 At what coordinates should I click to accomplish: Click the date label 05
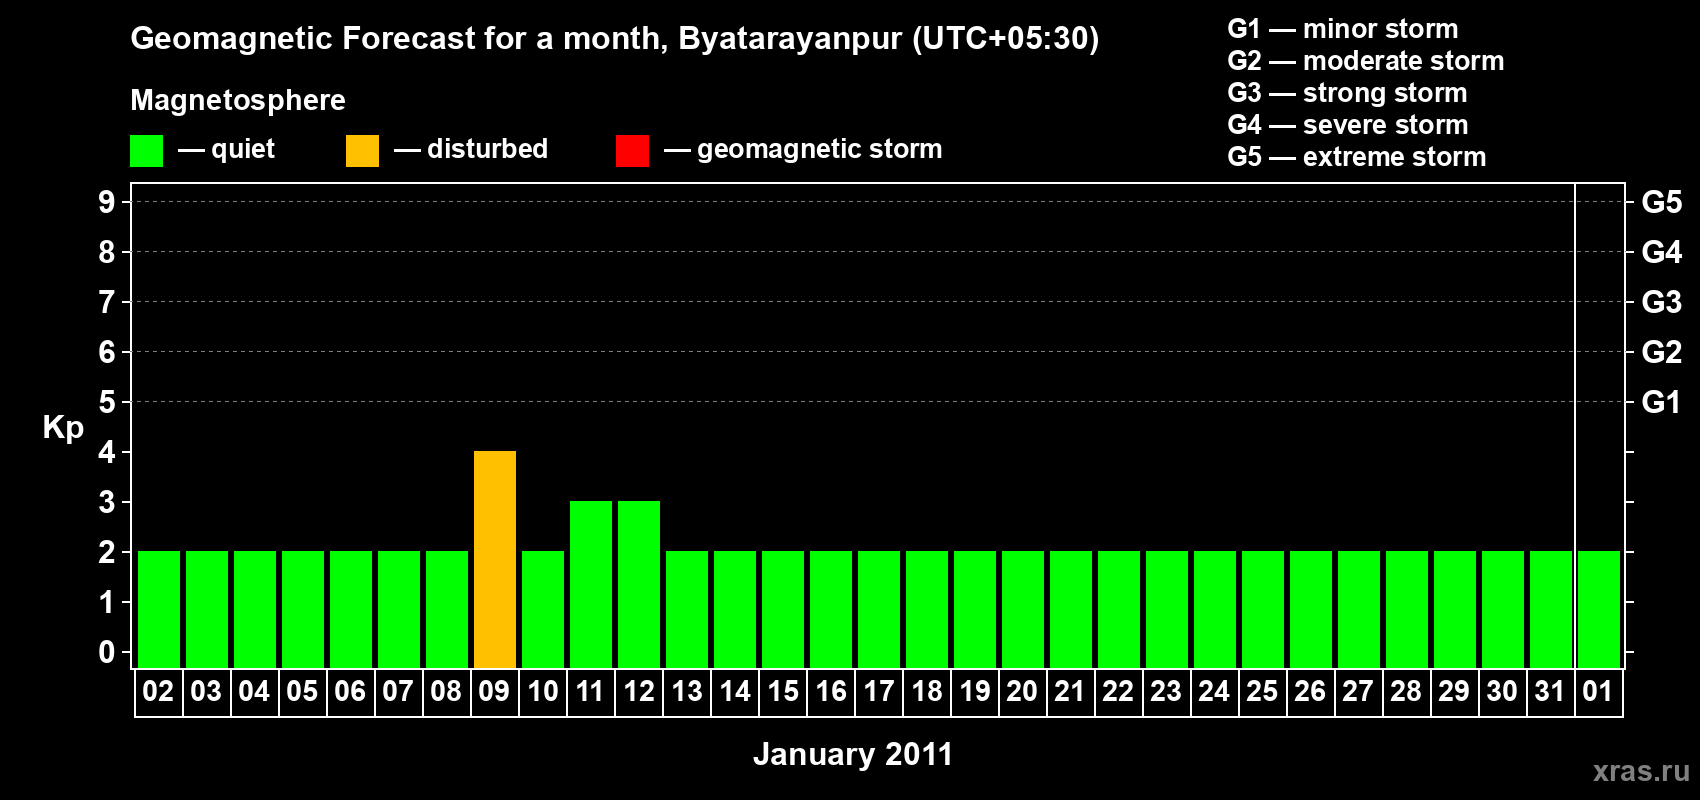(x=302, y=691)
